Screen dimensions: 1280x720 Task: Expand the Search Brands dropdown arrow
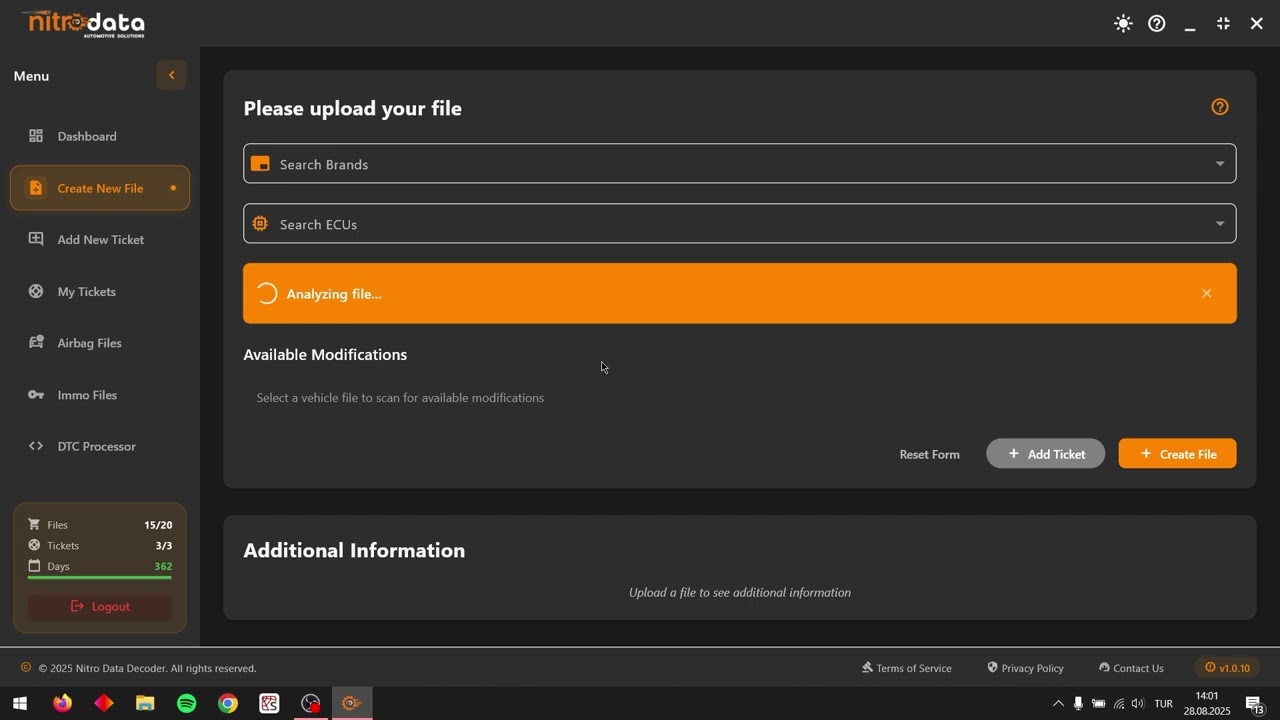click(1219, 164)
